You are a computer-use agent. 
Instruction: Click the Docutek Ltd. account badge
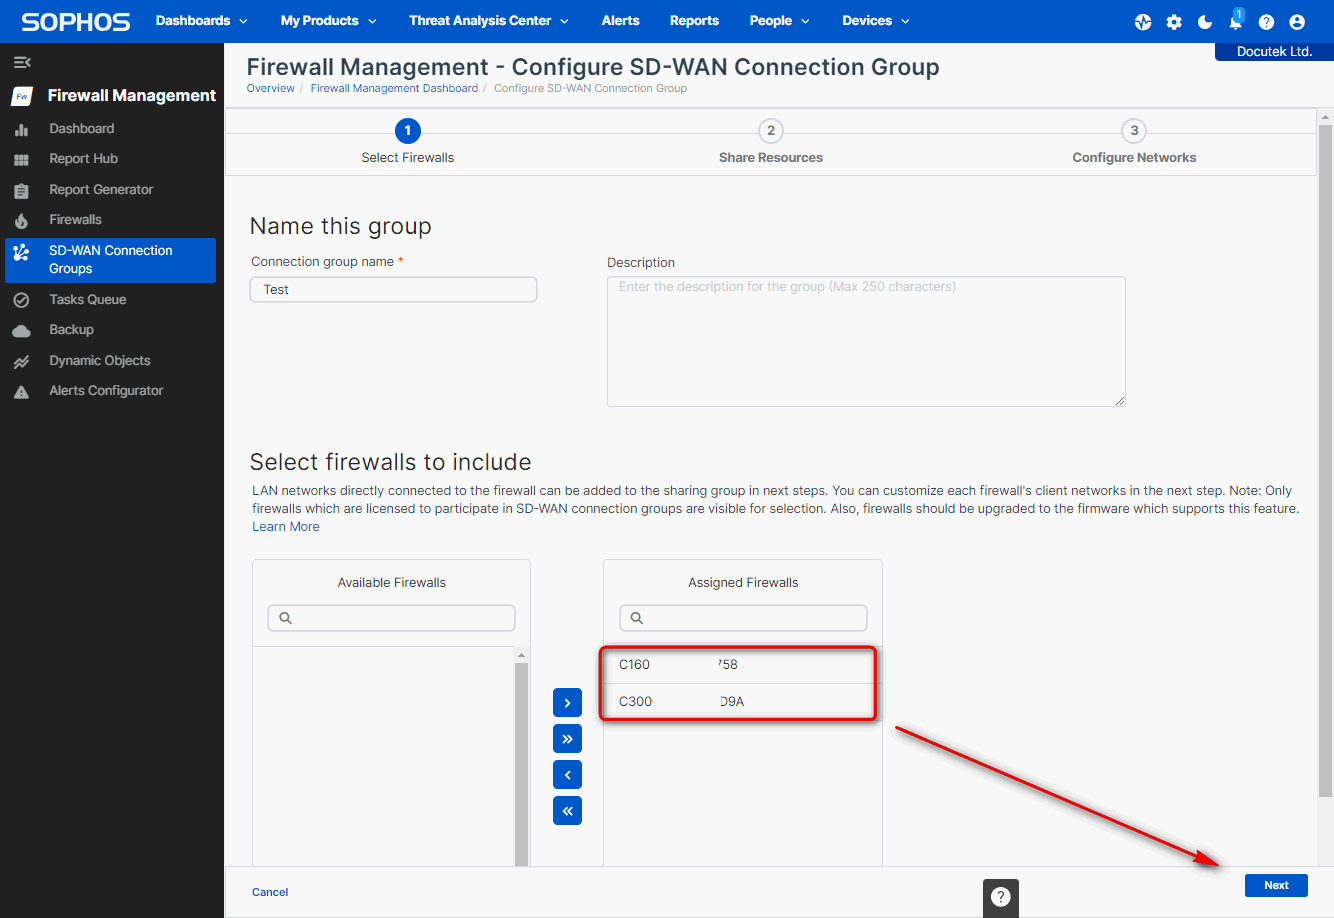coord(1274,52)
